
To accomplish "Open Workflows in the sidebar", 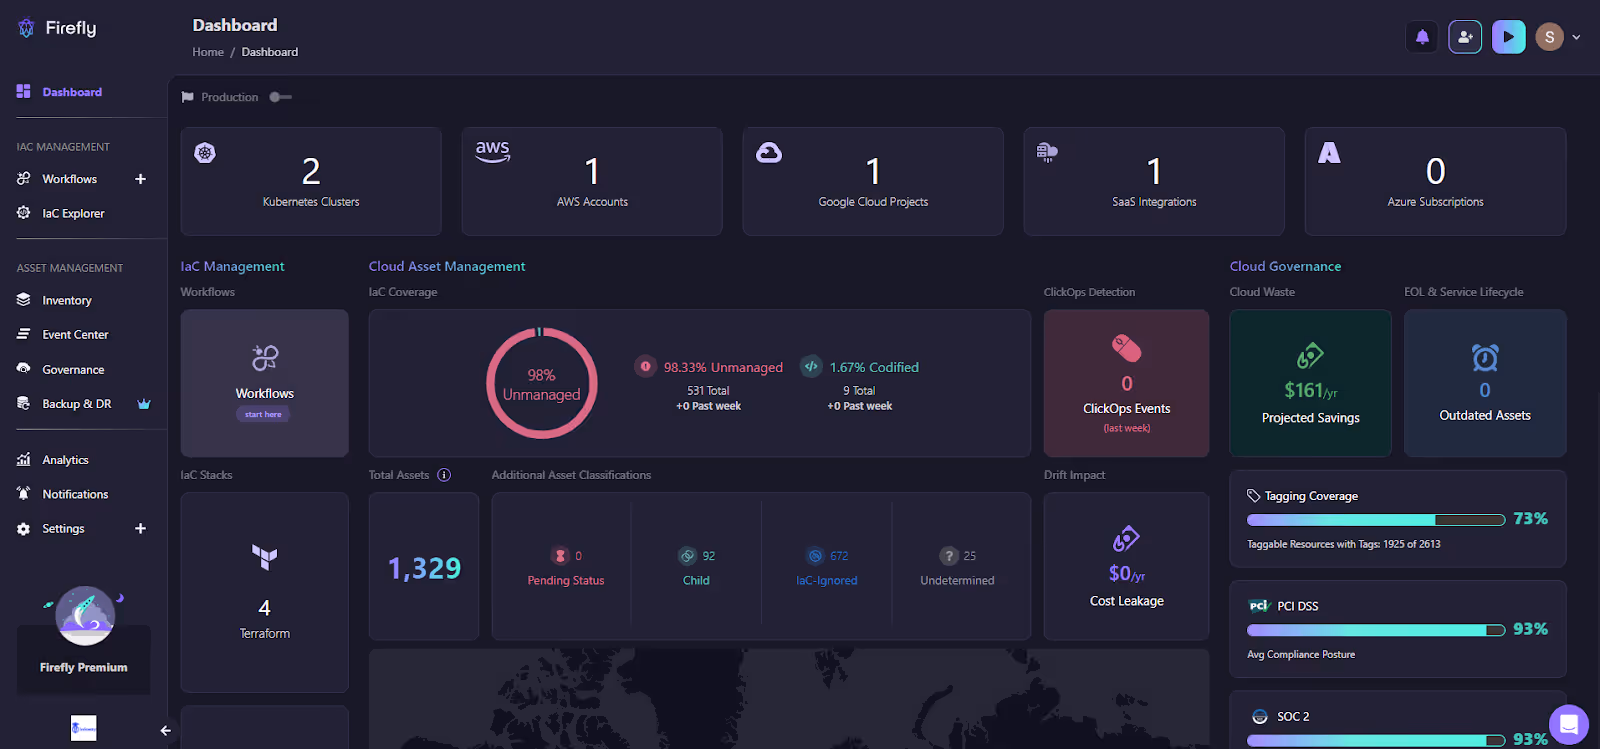I will point(69,179).
